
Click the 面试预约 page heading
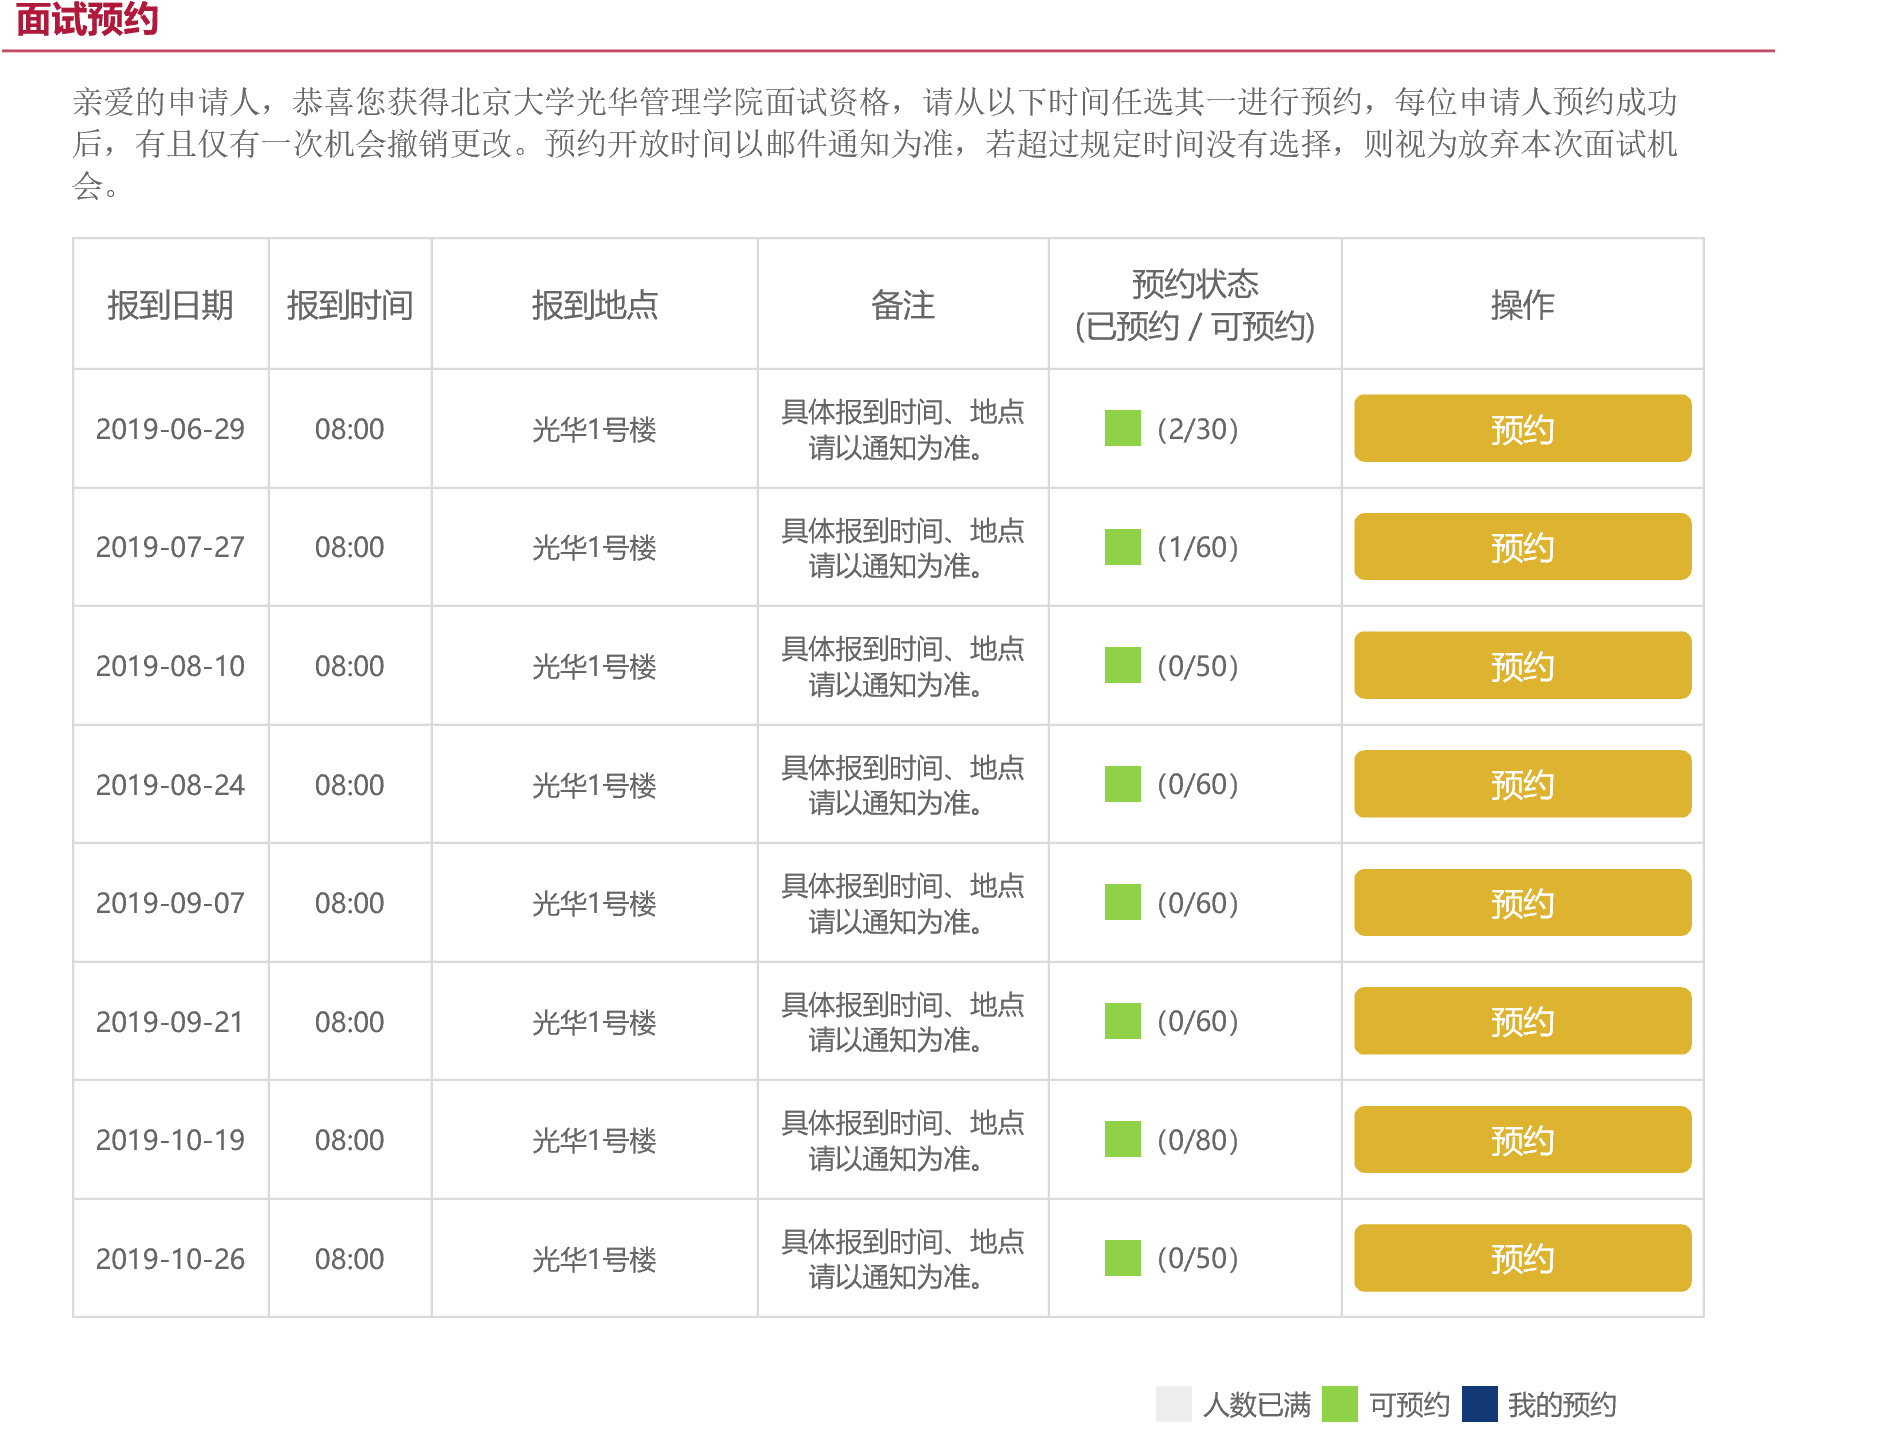[x=87, y=18]
